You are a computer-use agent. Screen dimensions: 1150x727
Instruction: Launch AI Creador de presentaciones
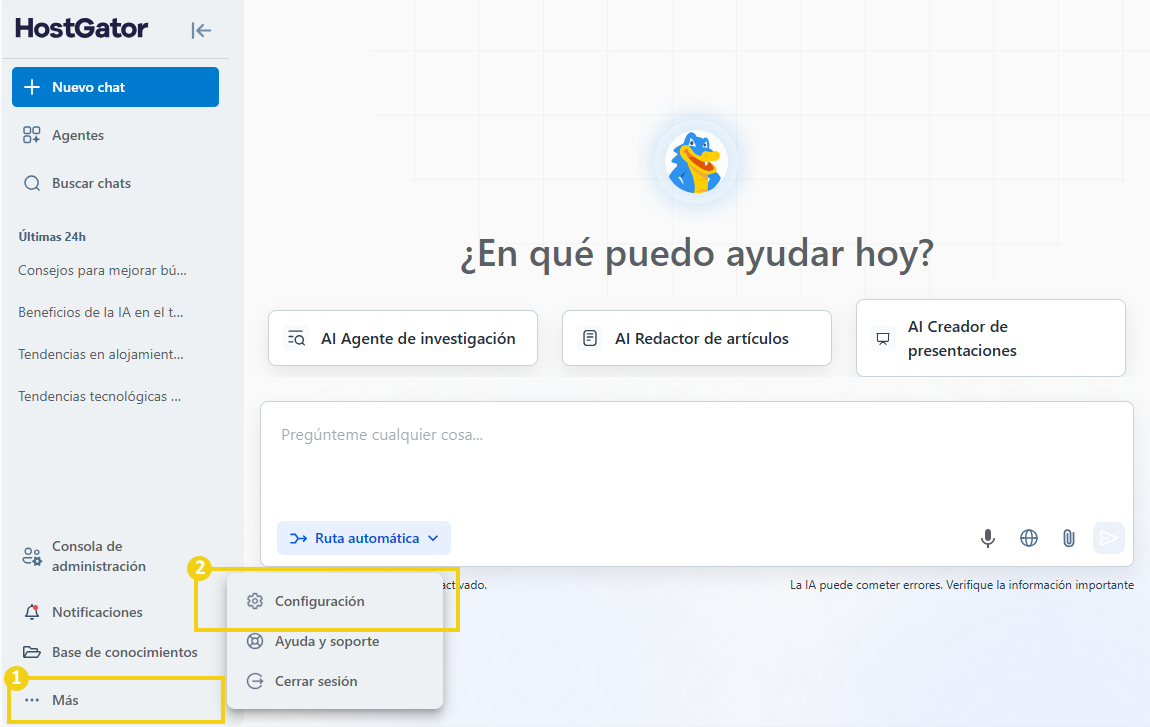pyautogui.click(x=991, y=338)
